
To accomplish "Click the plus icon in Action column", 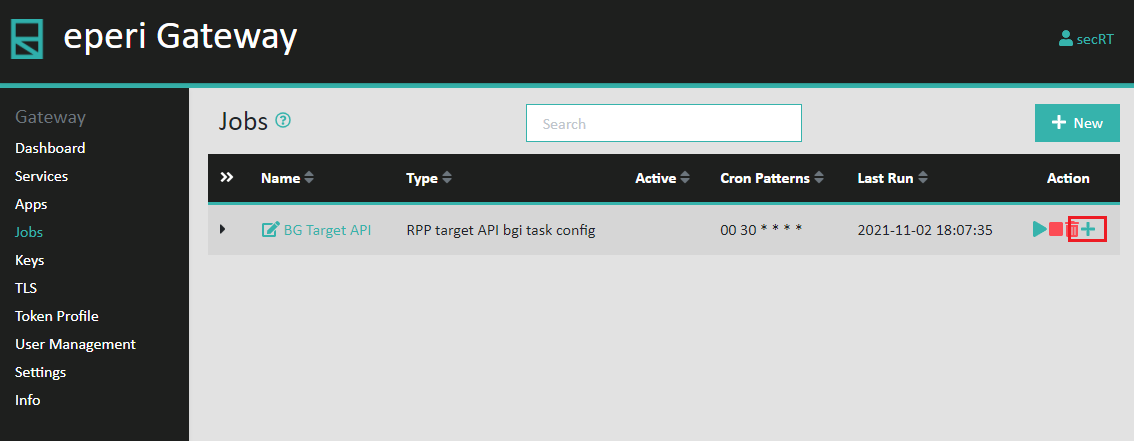I will (x=1088, y=229).
